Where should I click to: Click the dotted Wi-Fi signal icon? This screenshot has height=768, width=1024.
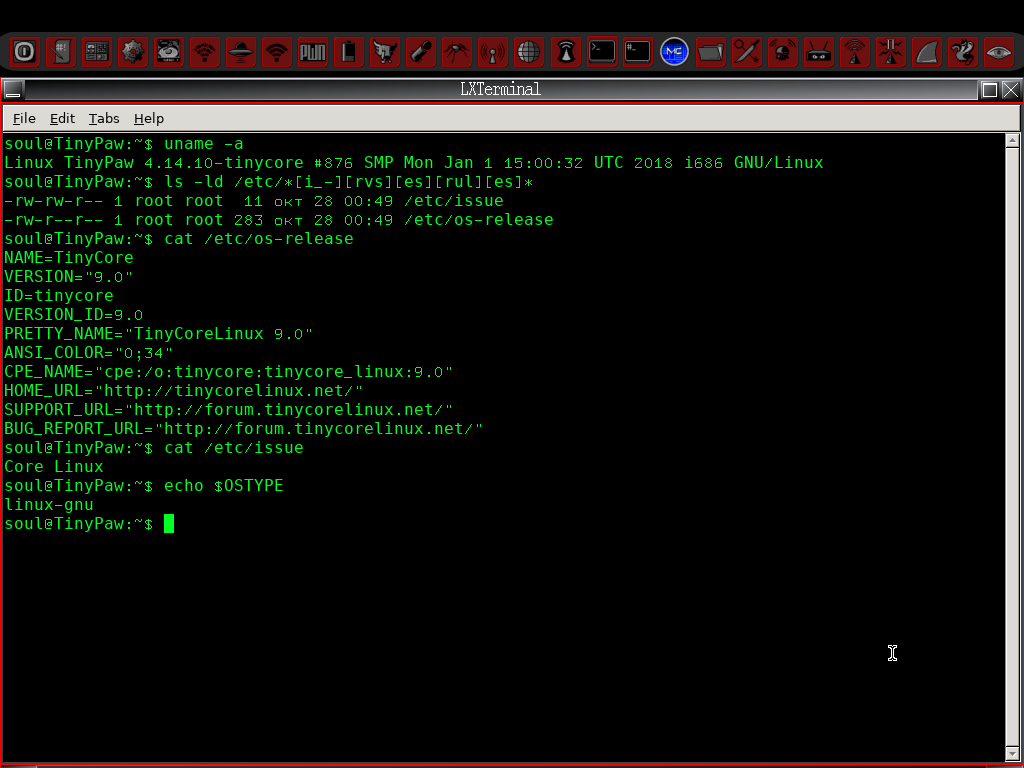(205, 52)
